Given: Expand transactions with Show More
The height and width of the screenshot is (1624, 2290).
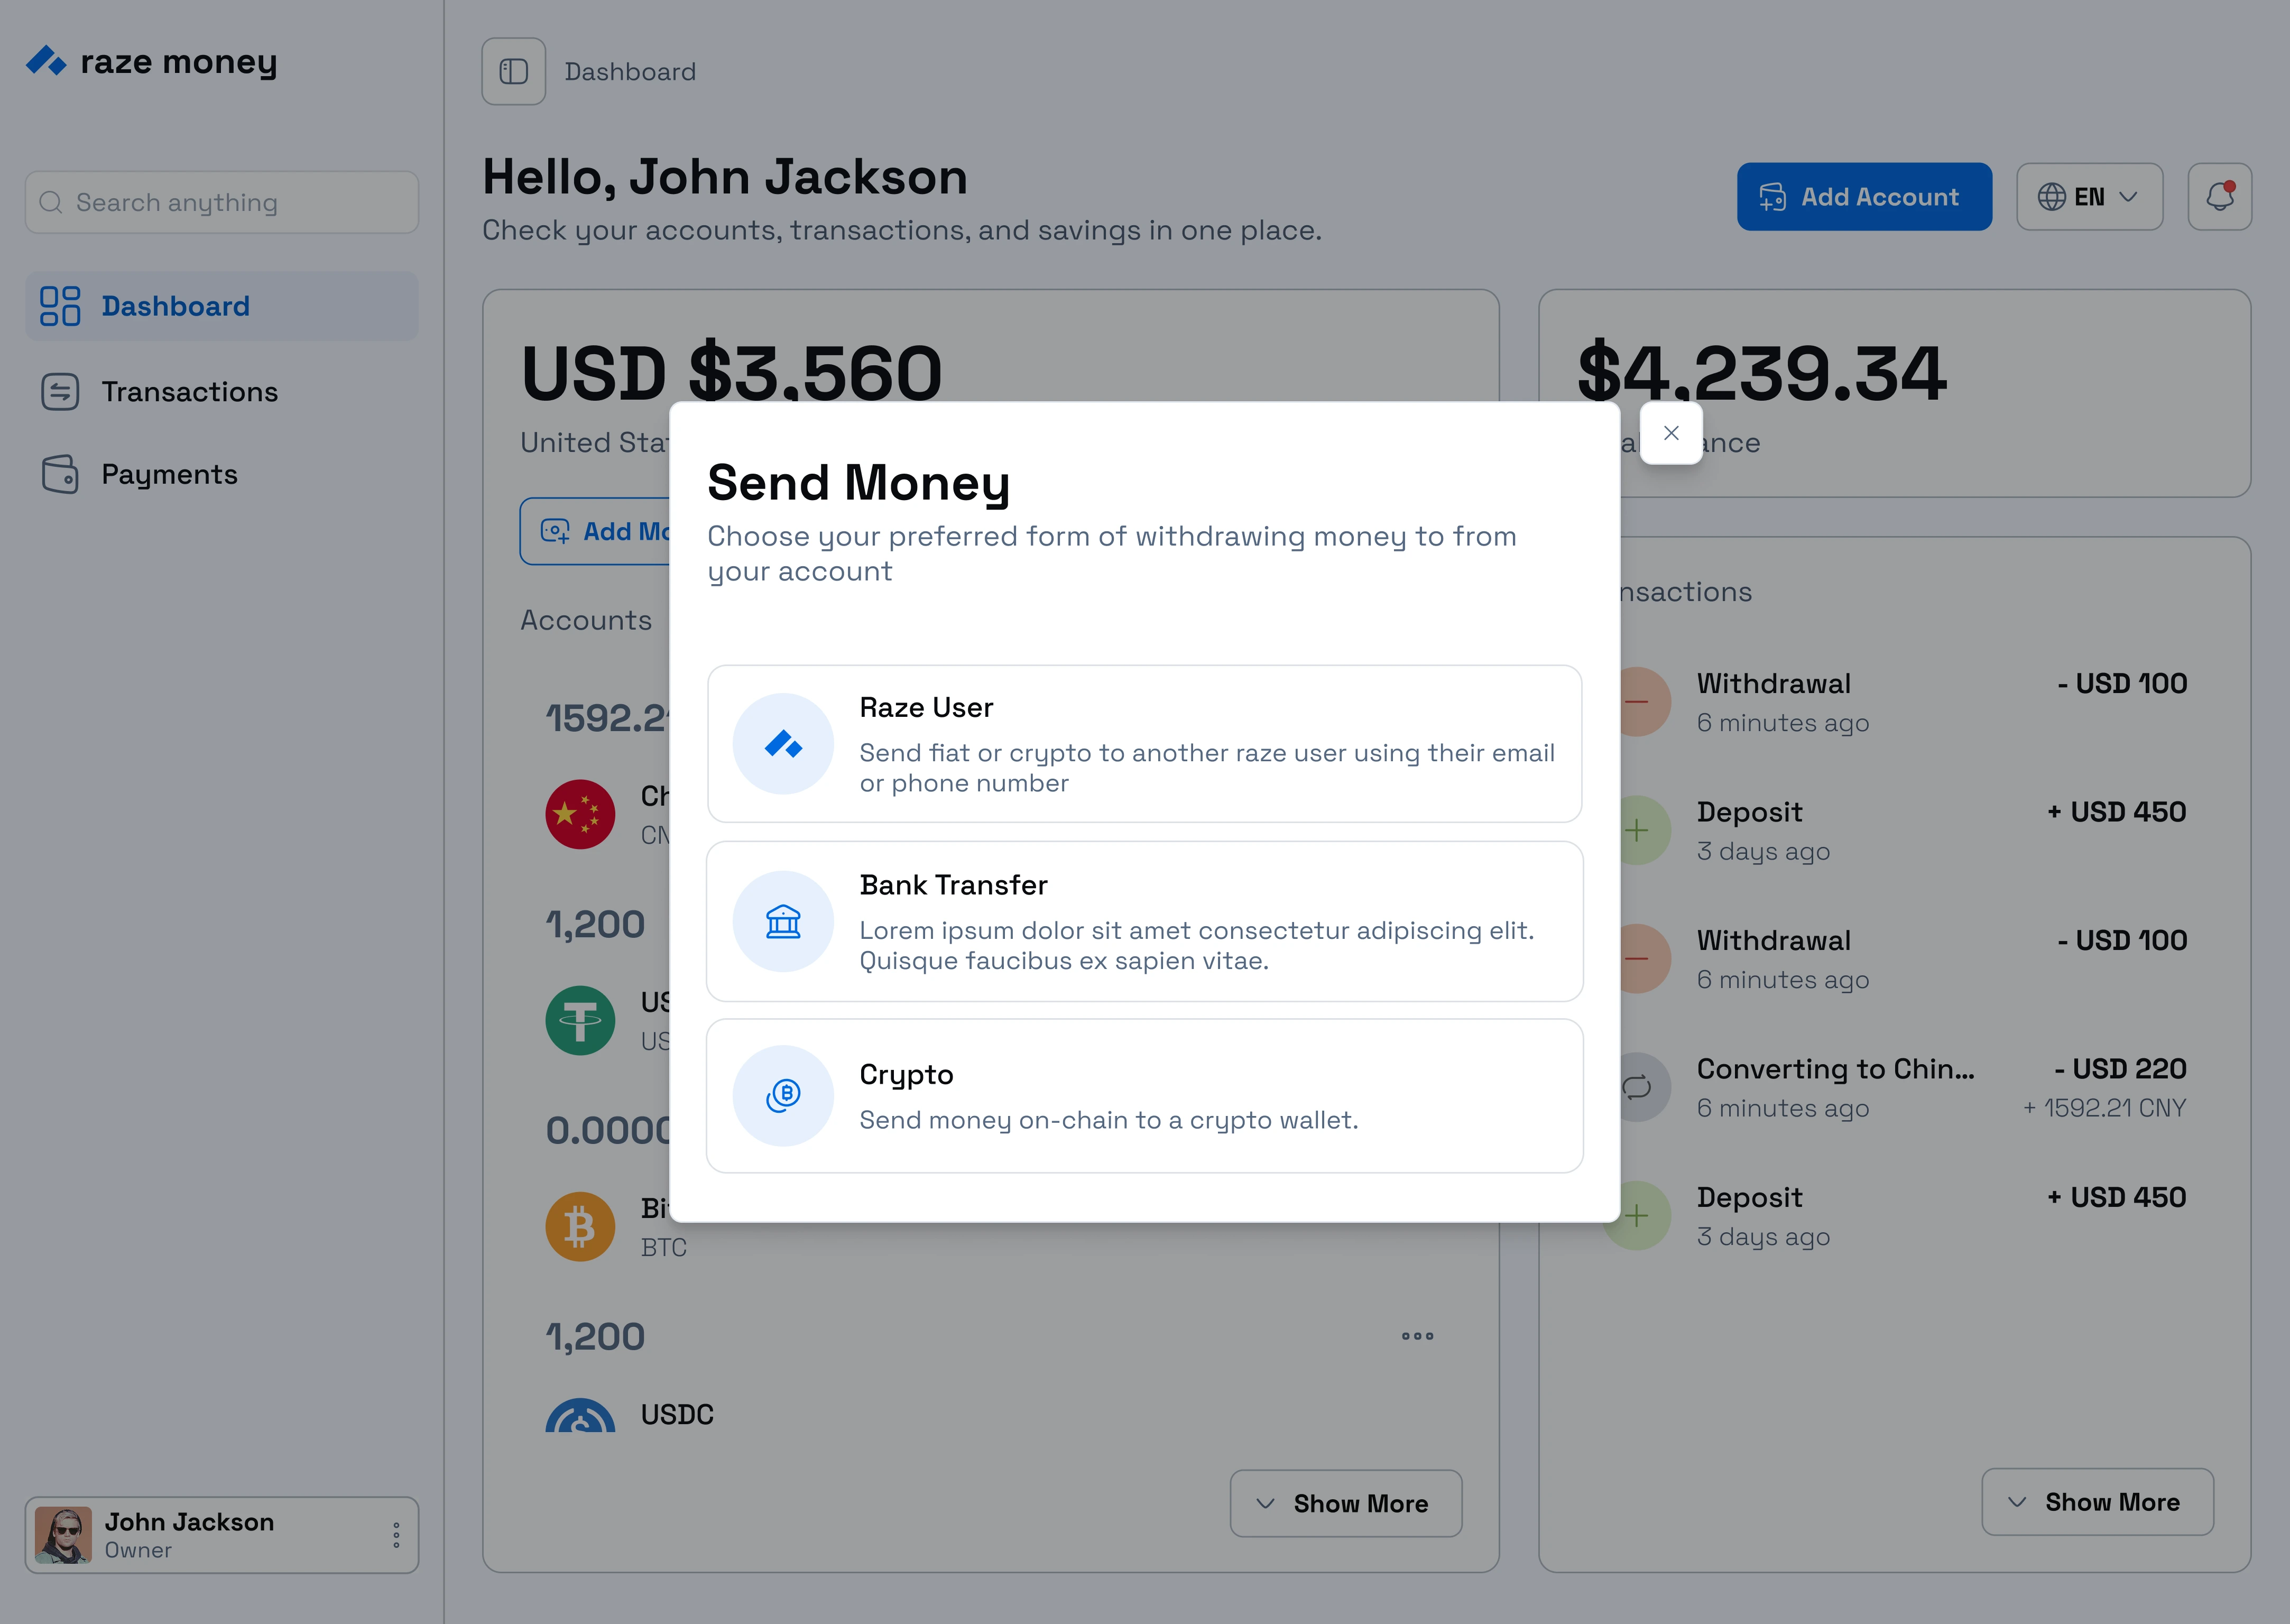Looking at the screenshot, I should coord(2097,1501).
